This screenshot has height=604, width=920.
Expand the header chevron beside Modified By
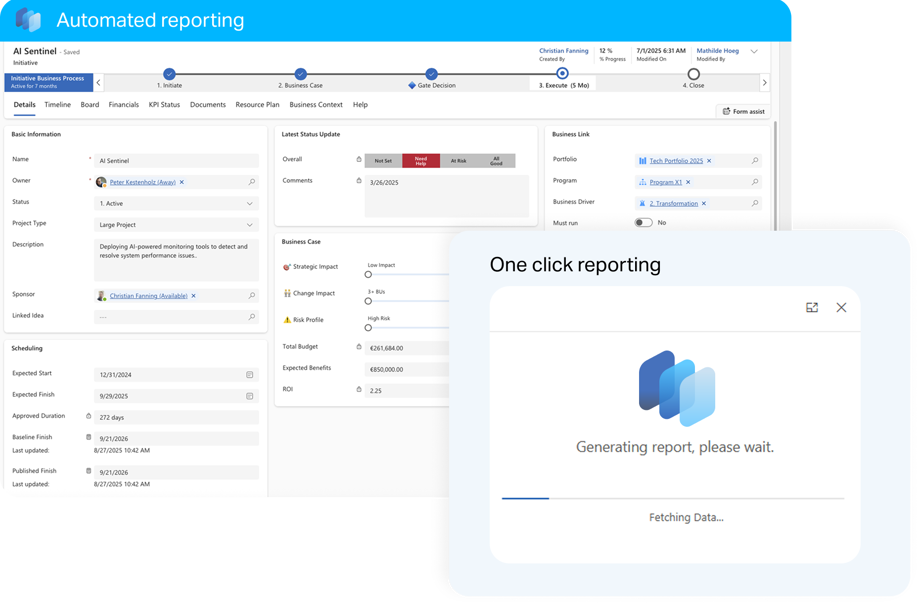[754, 51]
